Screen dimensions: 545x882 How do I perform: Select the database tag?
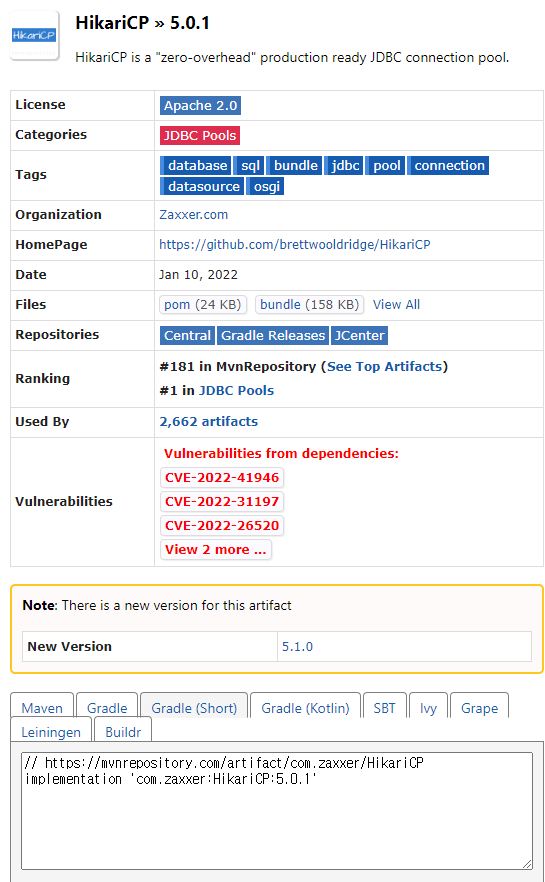(196, 165)
